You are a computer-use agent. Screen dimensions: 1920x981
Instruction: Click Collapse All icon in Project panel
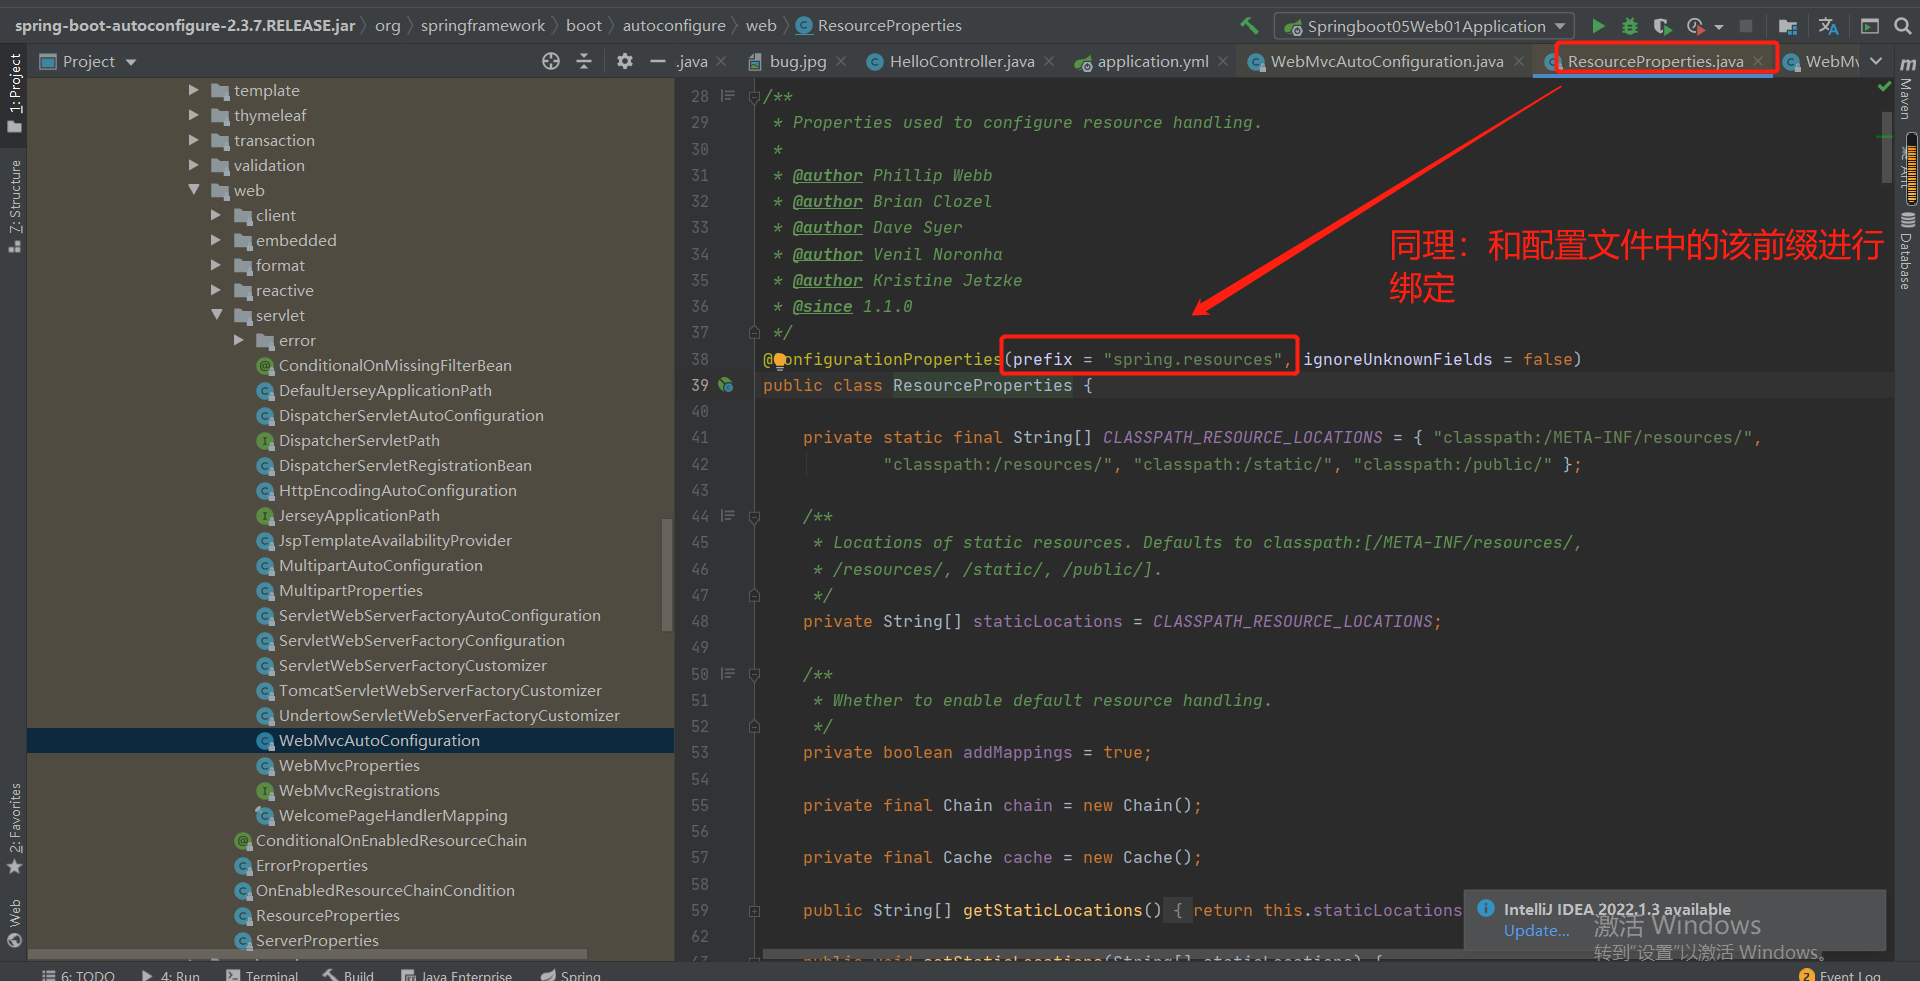click(584, 61)
